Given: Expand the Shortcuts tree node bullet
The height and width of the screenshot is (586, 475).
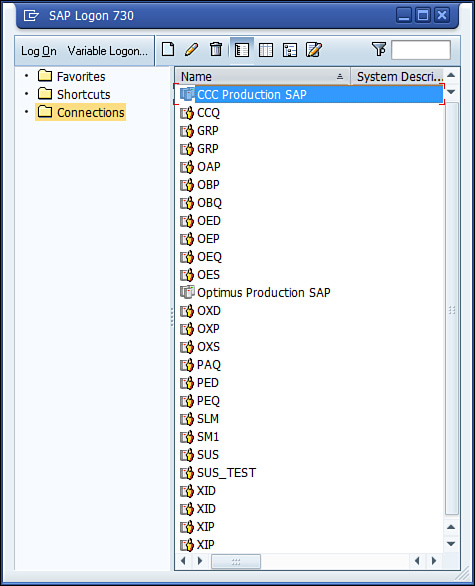Looking at the screenshot, I should [x=26, y=93].
